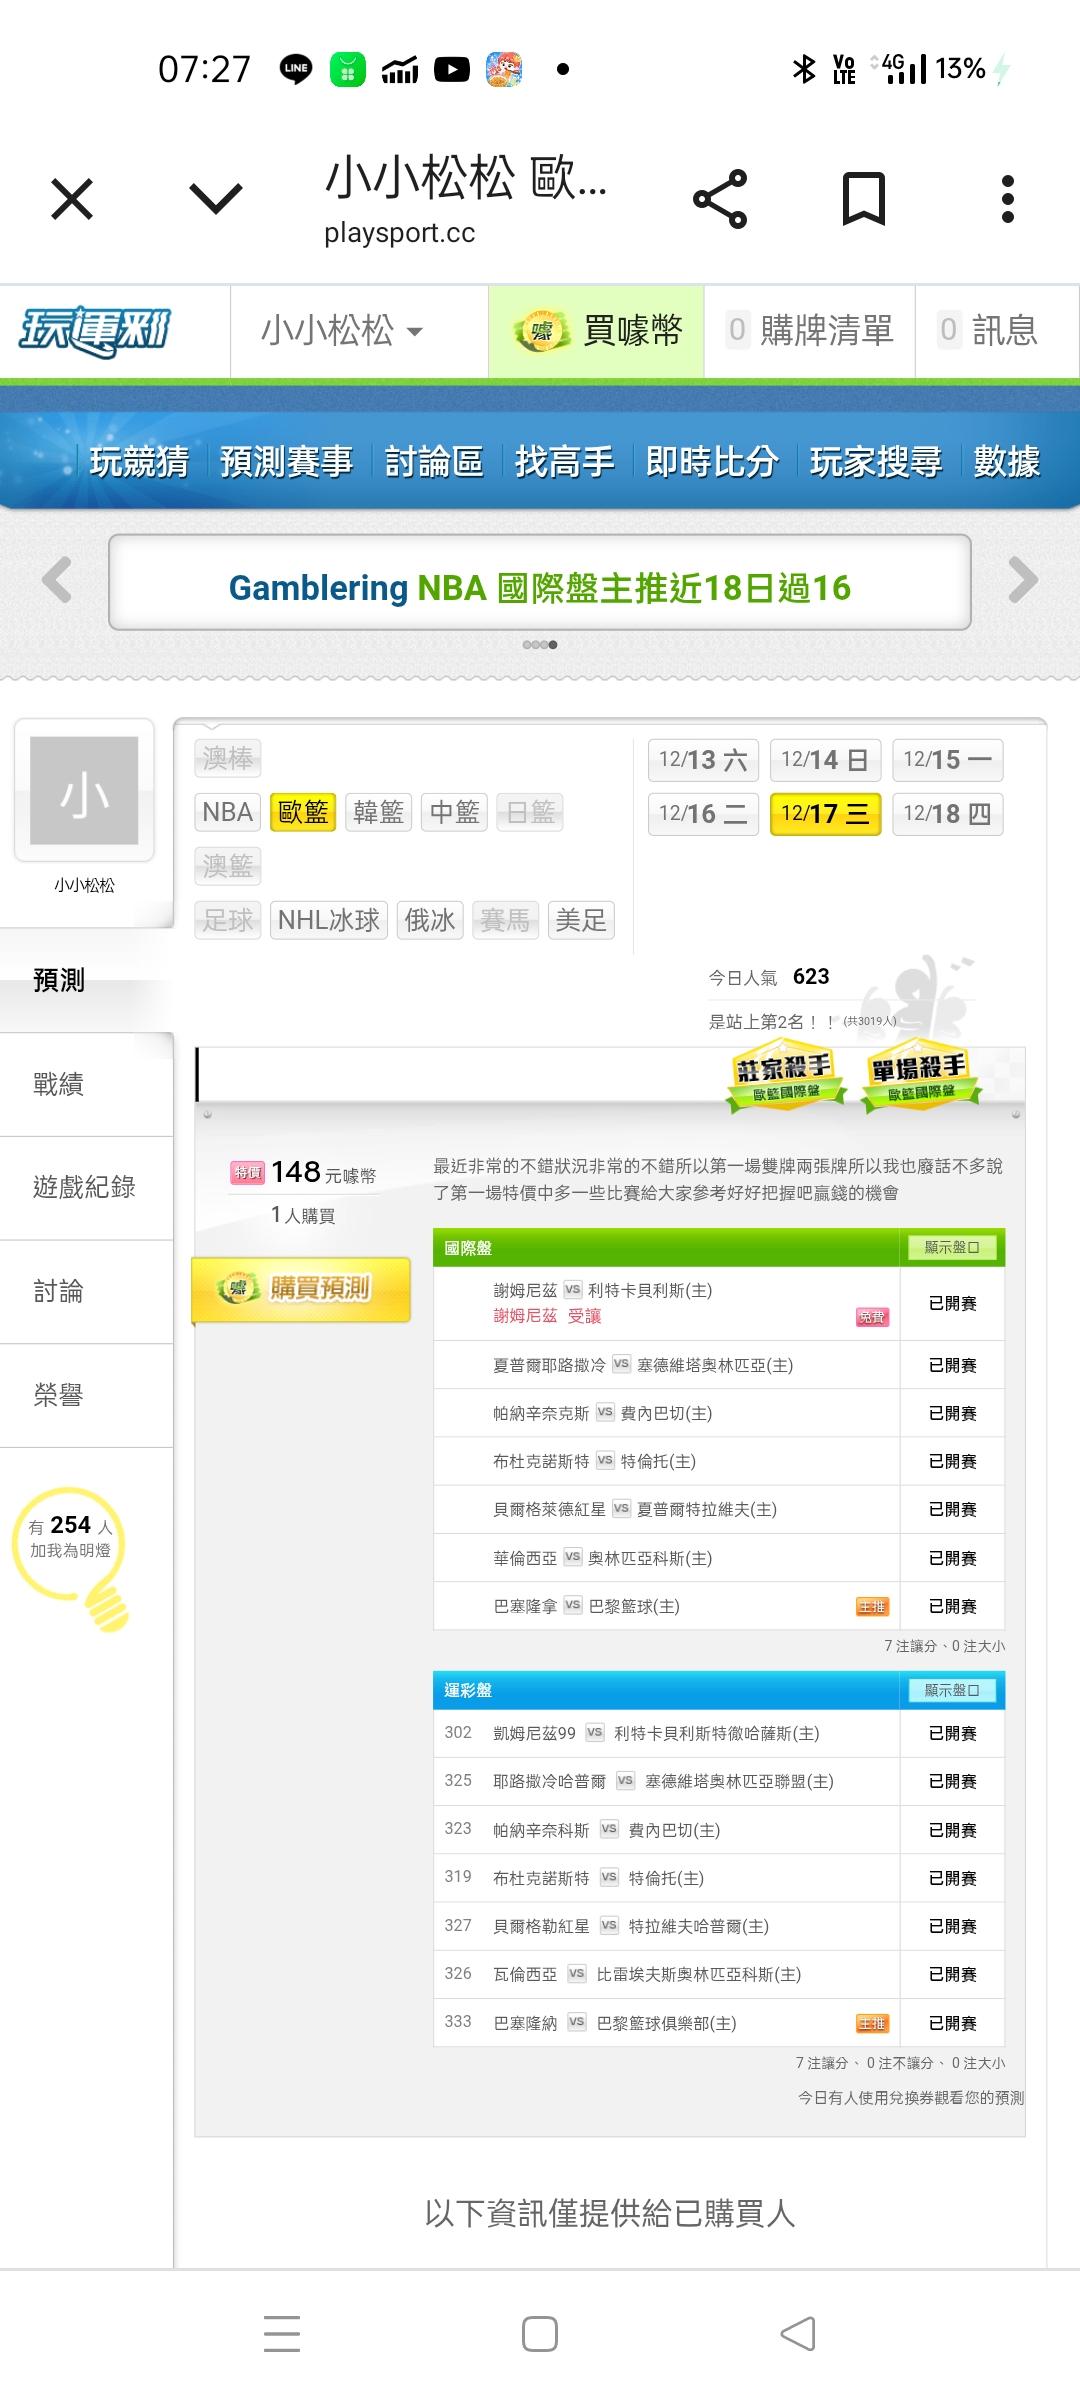Select match 325 耶路撒冷哈普爾 row
1080x2400 pixels.
(x=718, y=1781)
